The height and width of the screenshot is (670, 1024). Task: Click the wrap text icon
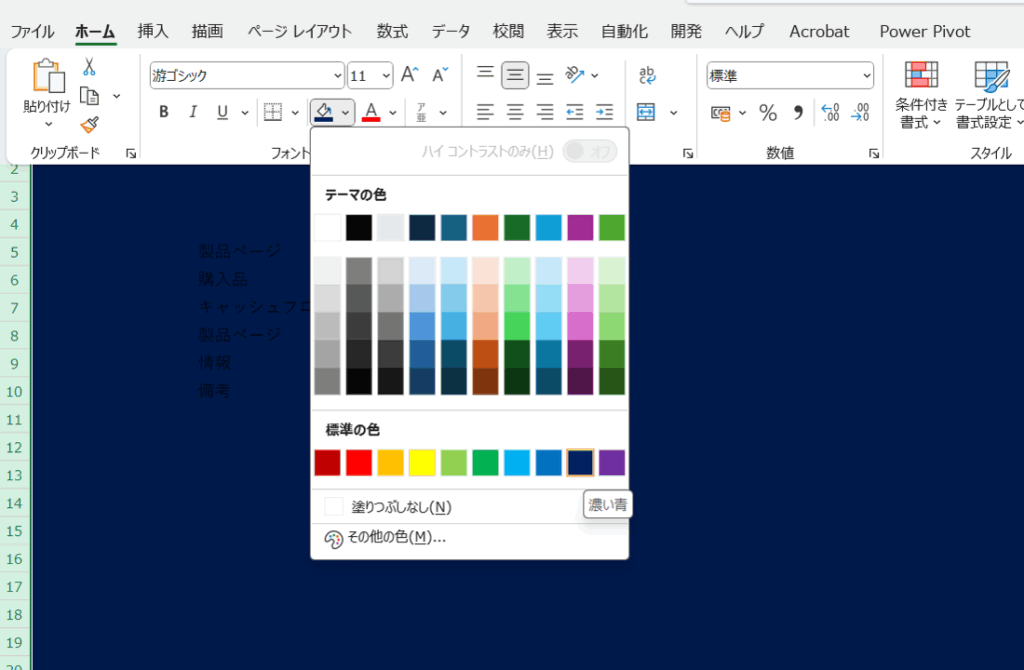coord(647,75)
